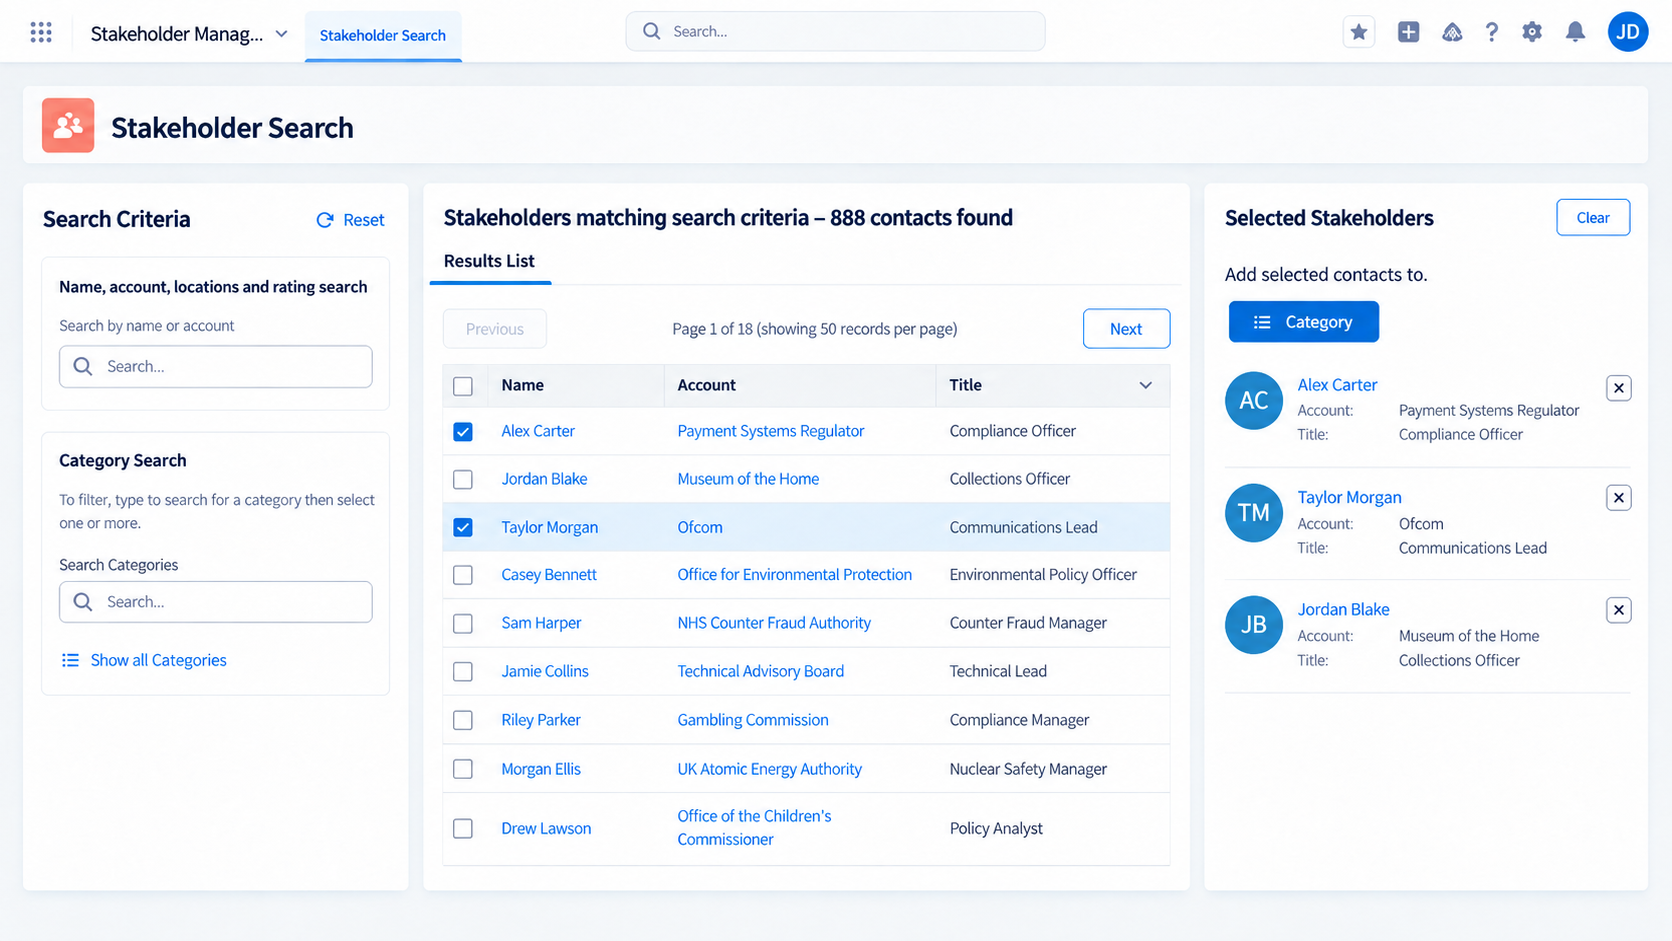Go to the Next results page
1672x941 pixels.
1126,329
